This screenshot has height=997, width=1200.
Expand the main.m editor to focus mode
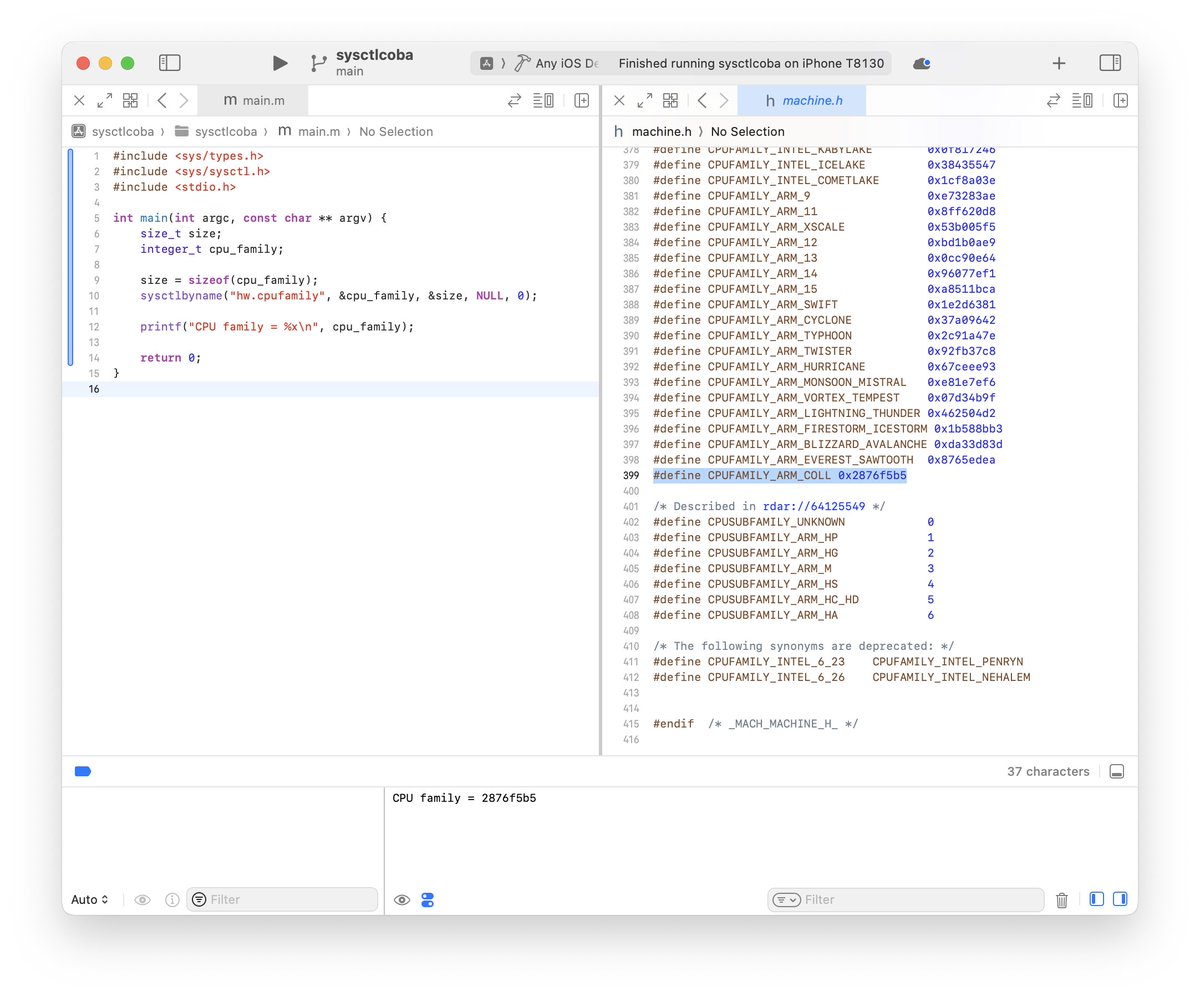(105, 100)
